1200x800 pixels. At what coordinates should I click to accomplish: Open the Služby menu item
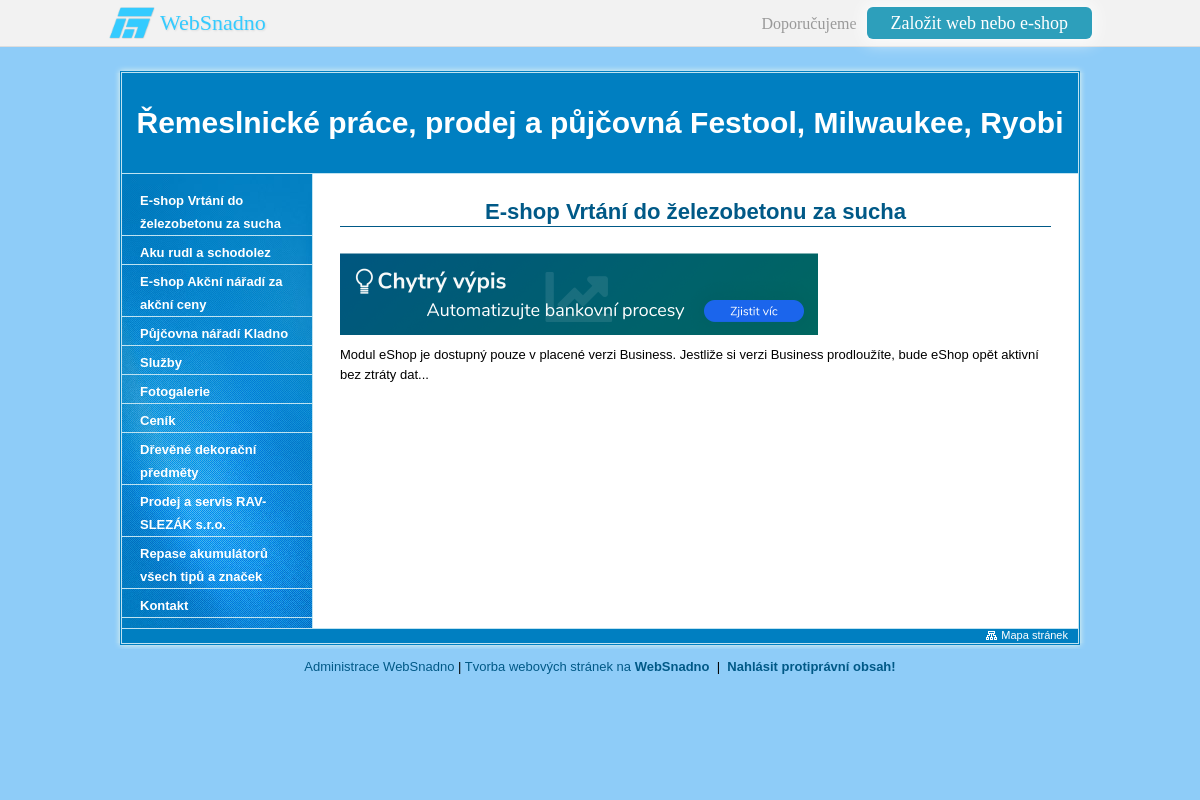[x=217, y=362]
